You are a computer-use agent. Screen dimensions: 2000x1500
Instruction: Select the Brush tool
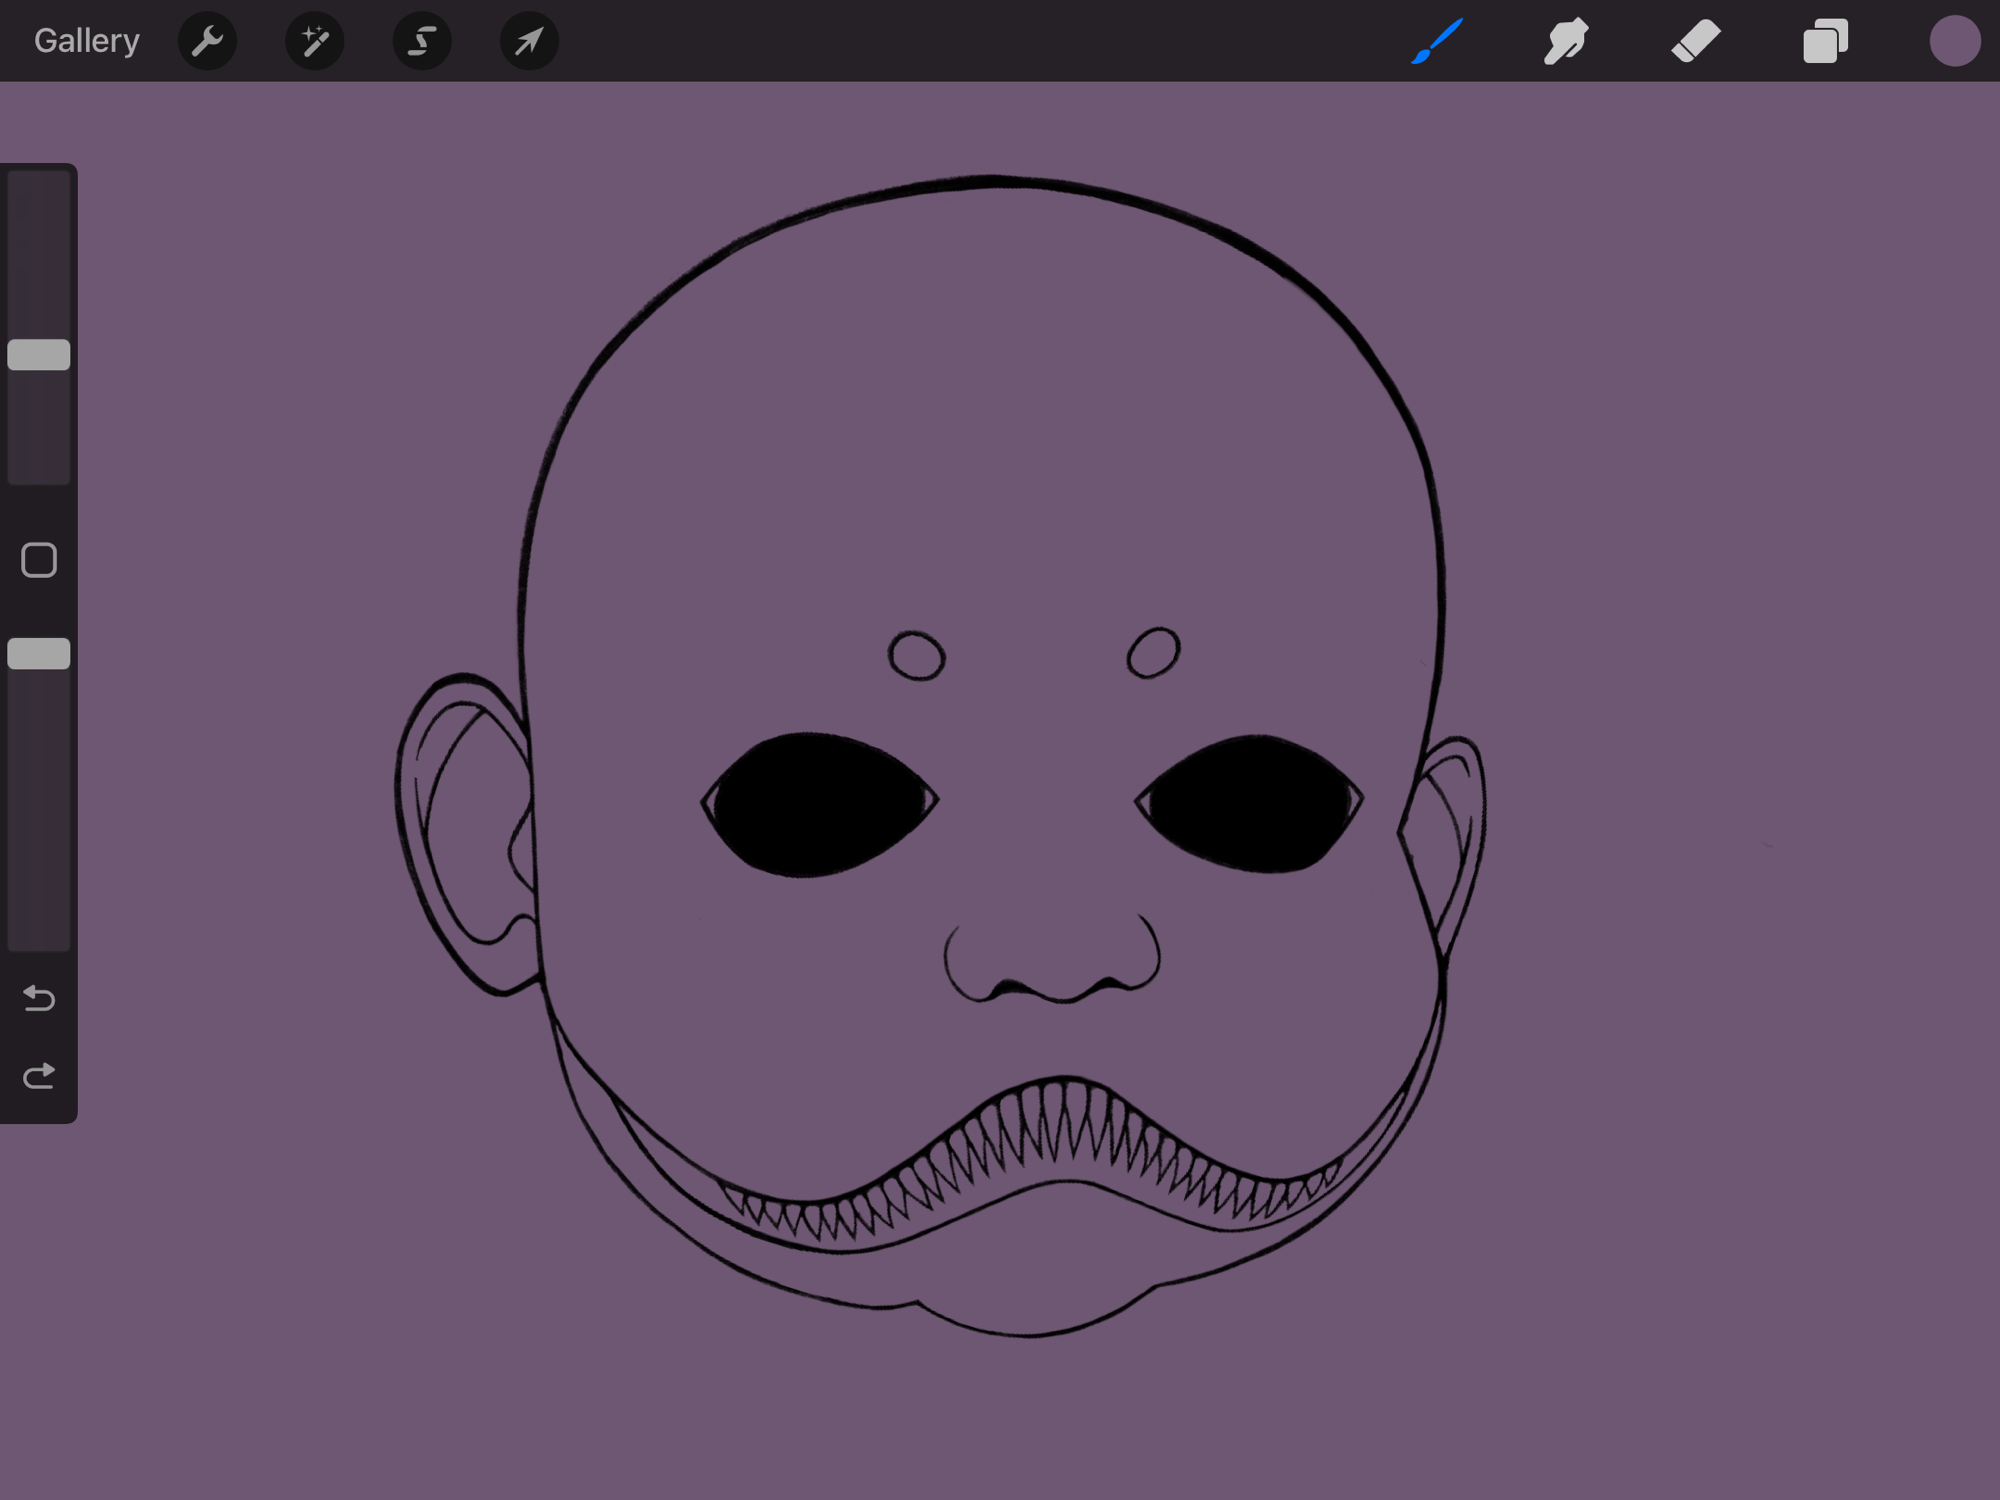click(x=1437, y=41)
